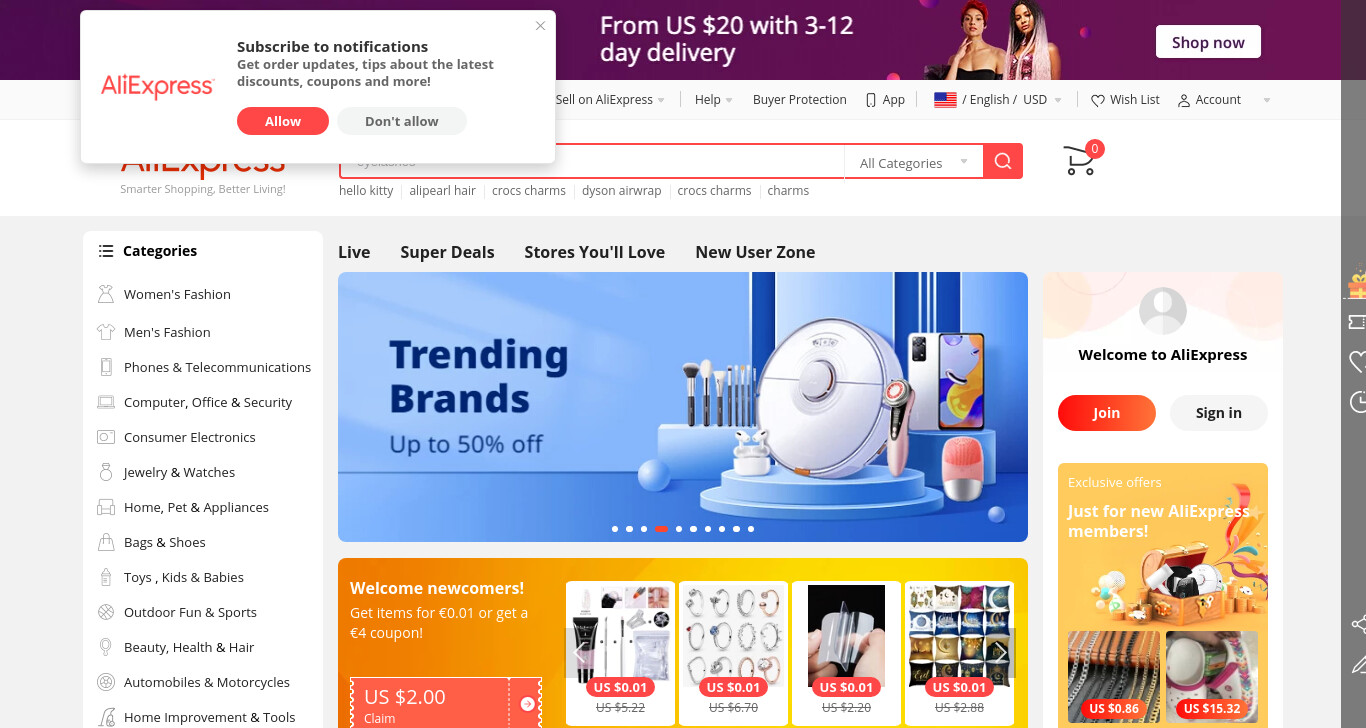
Task: Click the Women's Fashion dress icon
Action: coord(106,294)
